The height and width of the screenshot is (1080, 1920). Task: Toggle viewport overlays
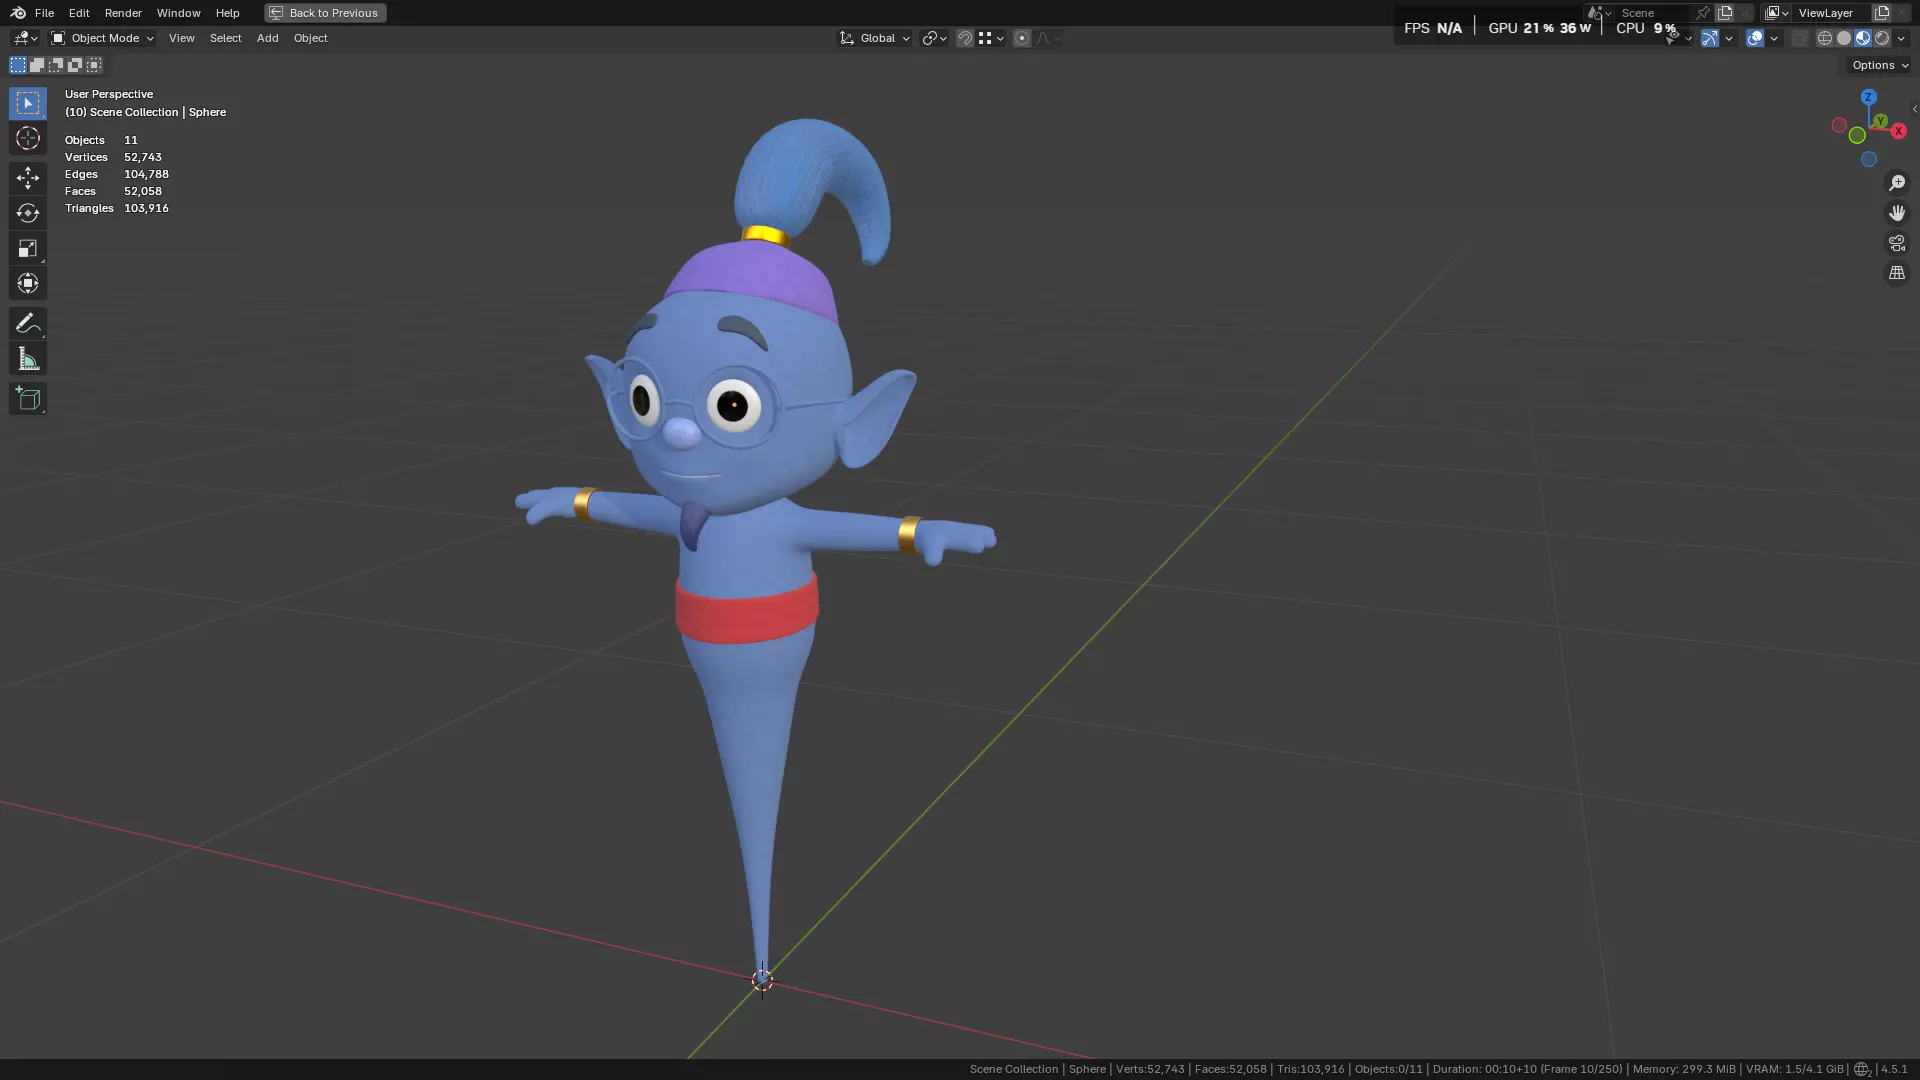point(1754,38)
